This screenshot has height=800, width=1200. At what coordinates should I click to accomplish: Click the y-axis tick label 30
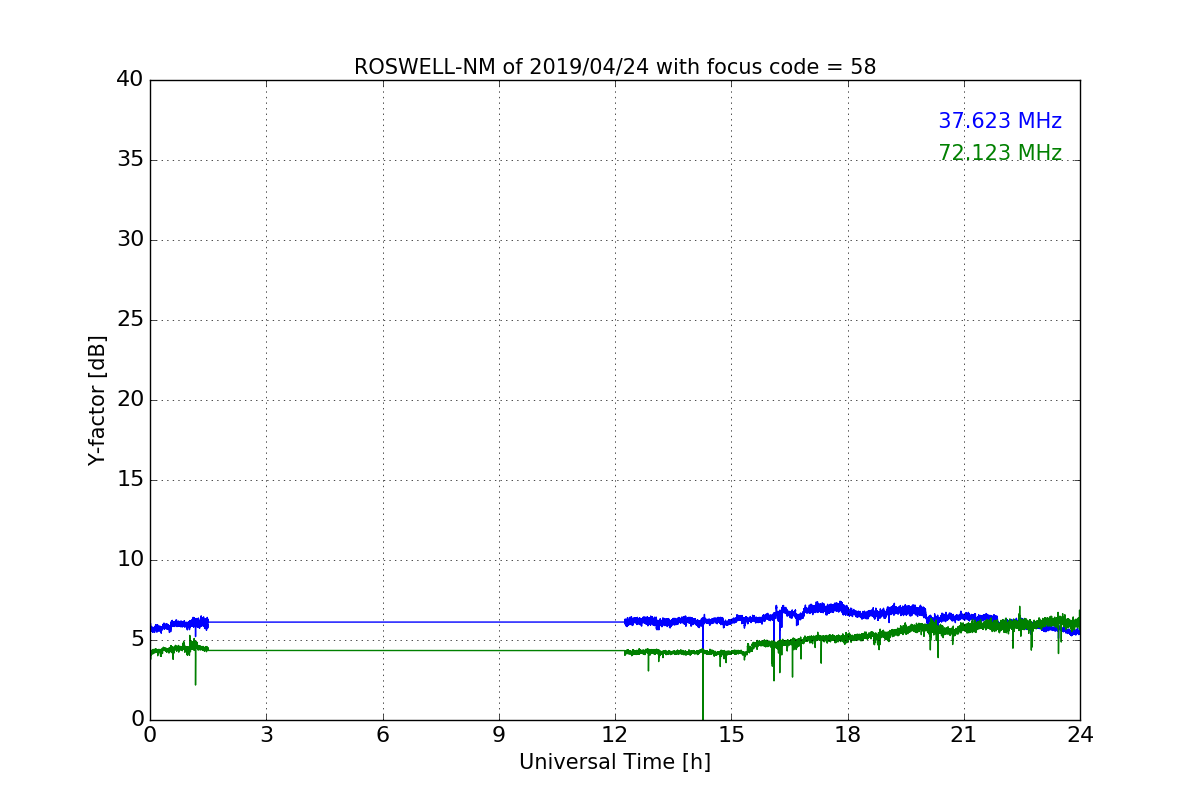pyautogui.click(x=130, y=240)
